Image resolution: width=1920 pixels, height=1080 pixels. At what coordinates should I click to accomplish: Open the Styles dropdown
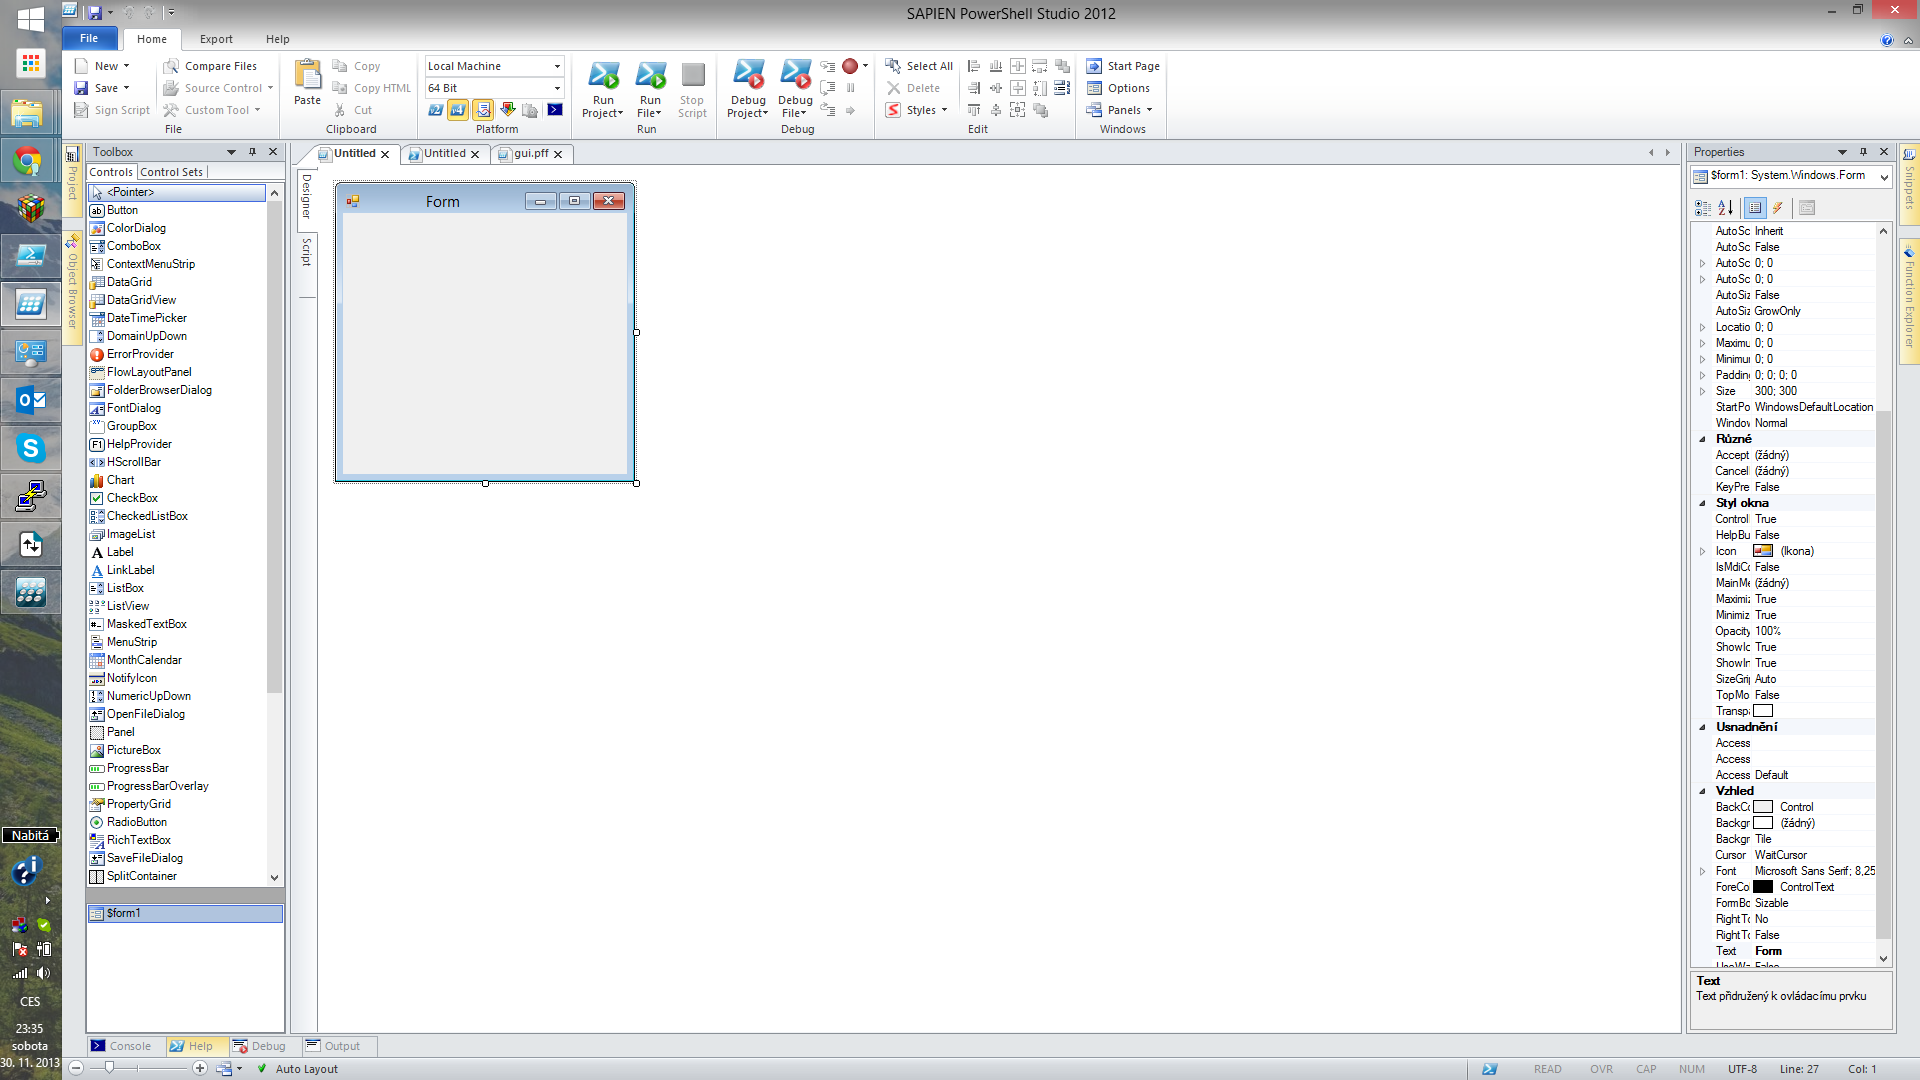point(916,110)
